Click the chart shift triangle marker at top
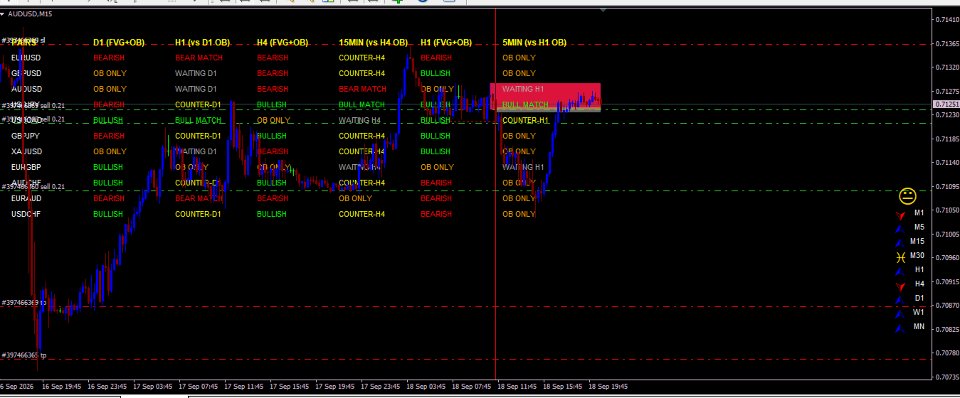 point(603,10)
